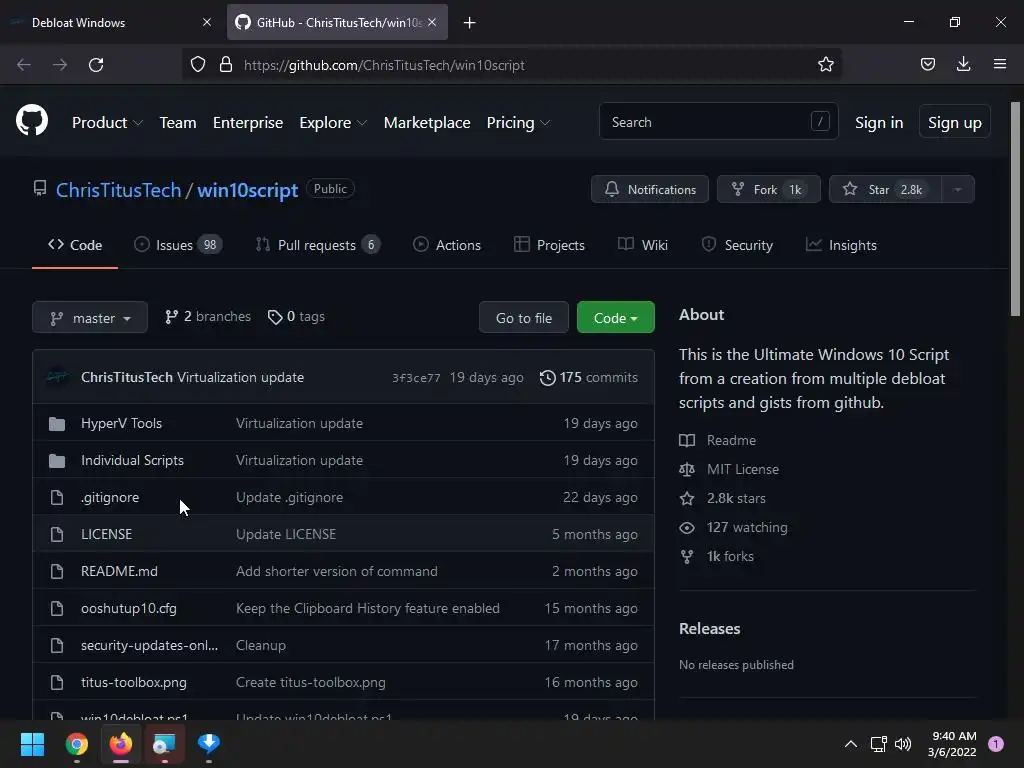Open ooshutup10.cfg file

(129, 609)
